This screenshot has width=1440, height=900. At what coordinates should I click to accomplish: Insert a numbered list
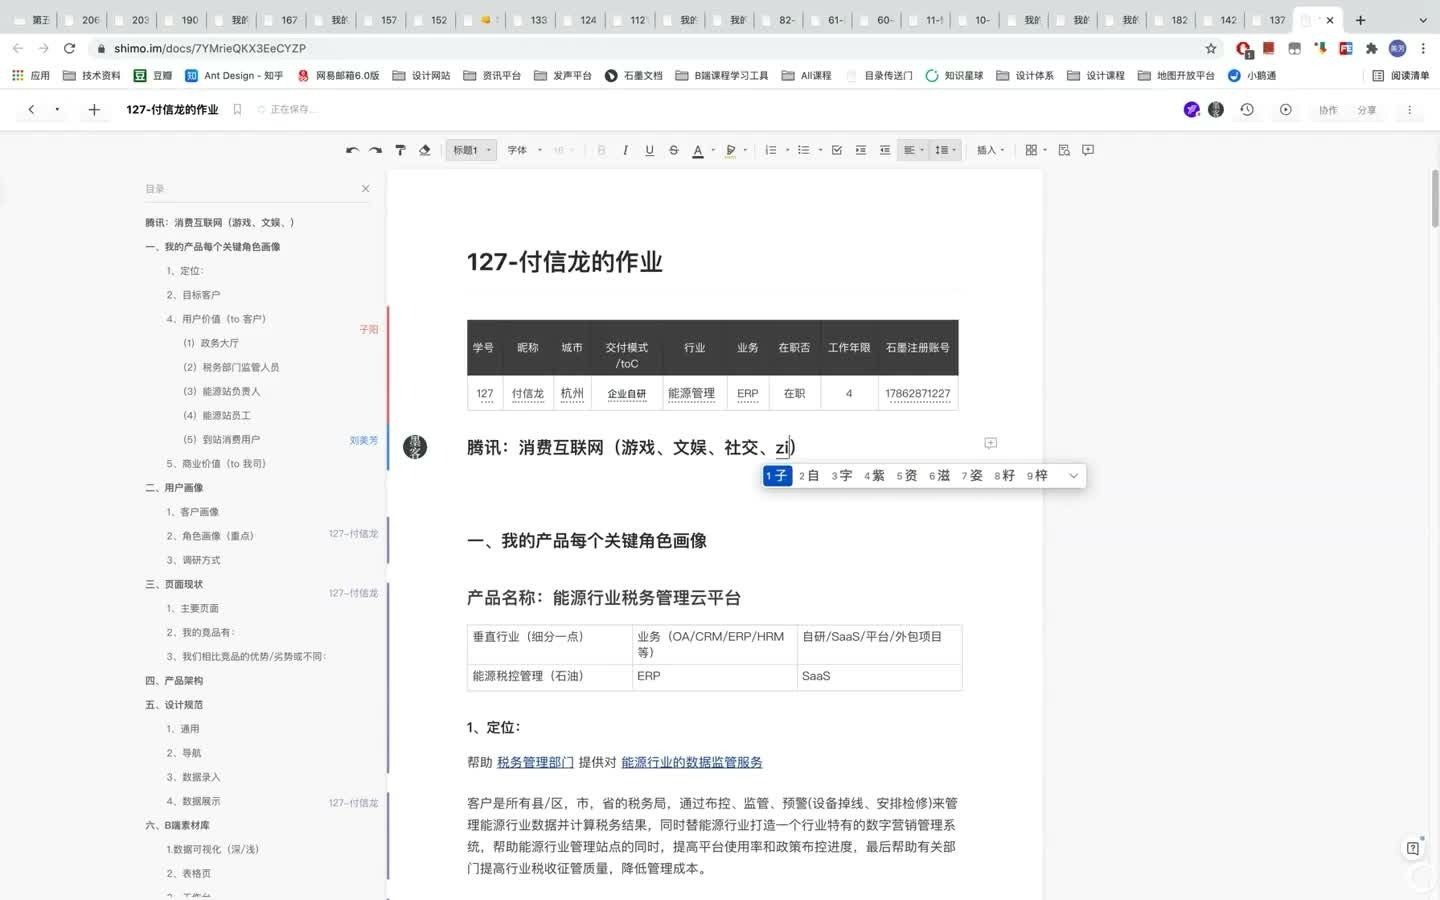pyautogui.click(x=771, y=150)
